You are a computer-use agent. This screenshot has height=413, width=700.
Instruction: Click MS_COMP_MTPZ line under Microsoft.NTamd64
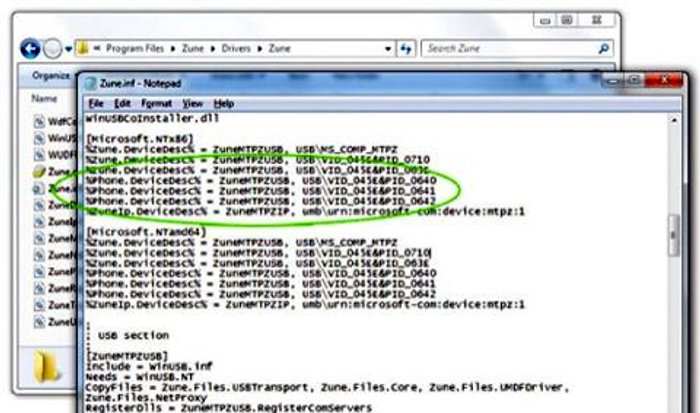pyautogui.click(x=242, y=242)
